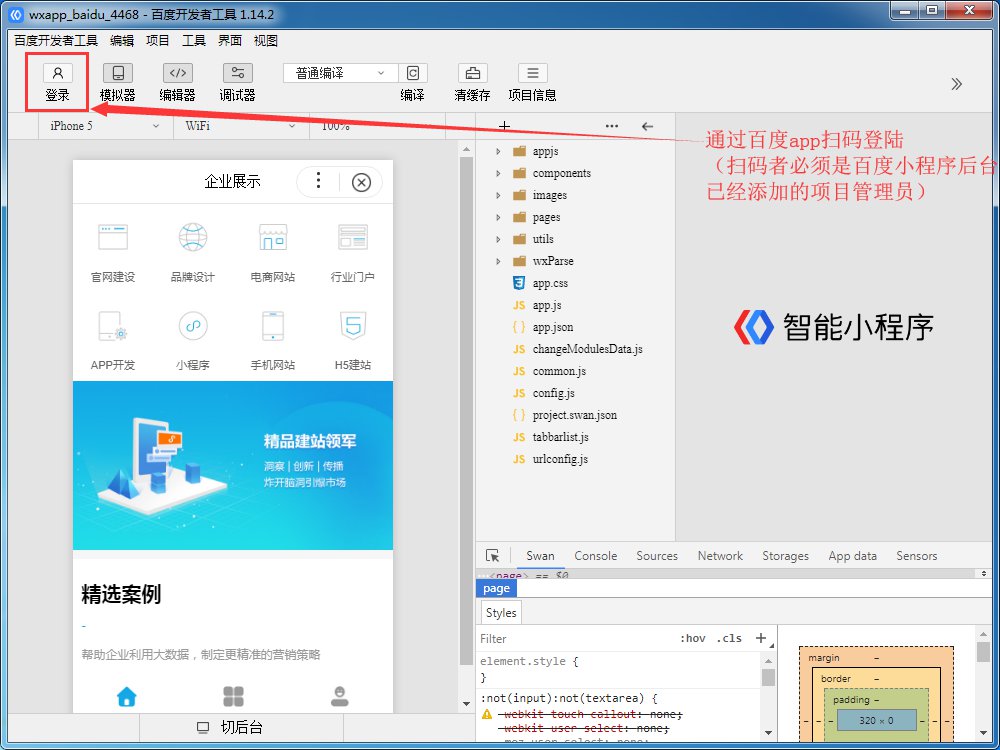
Task: Tap the 小程序 icon
Action: click(193, 326)
